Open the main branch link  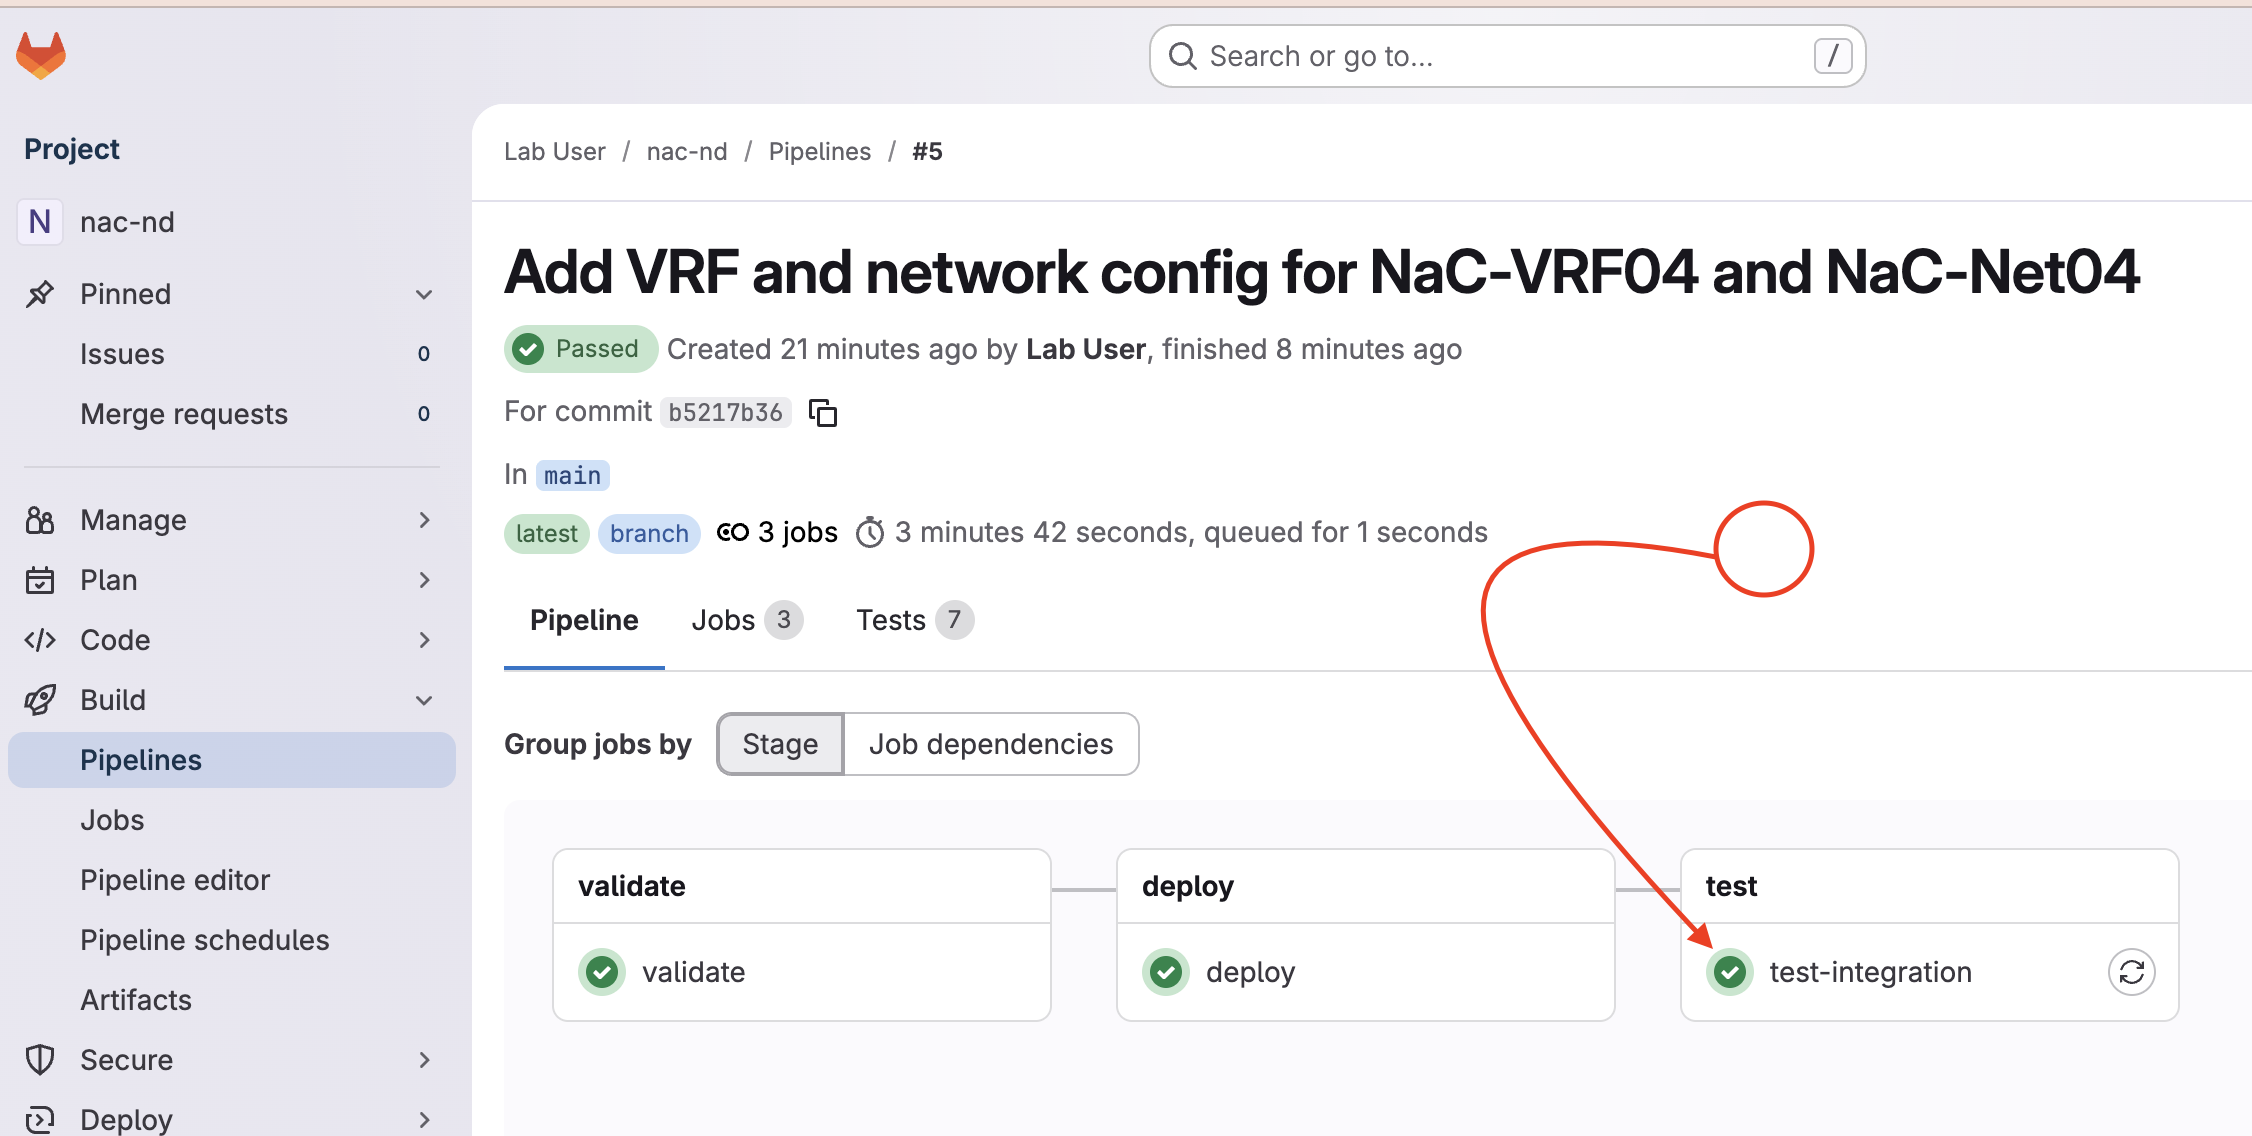[x=573, y=475]
